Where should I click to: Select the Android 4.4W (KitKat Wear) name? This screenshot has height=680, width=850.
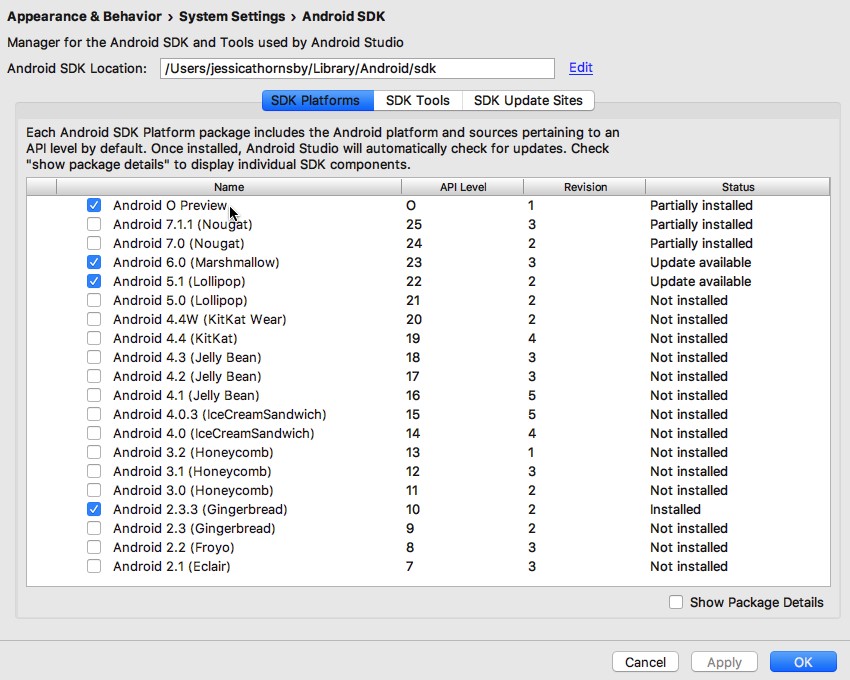199,319
